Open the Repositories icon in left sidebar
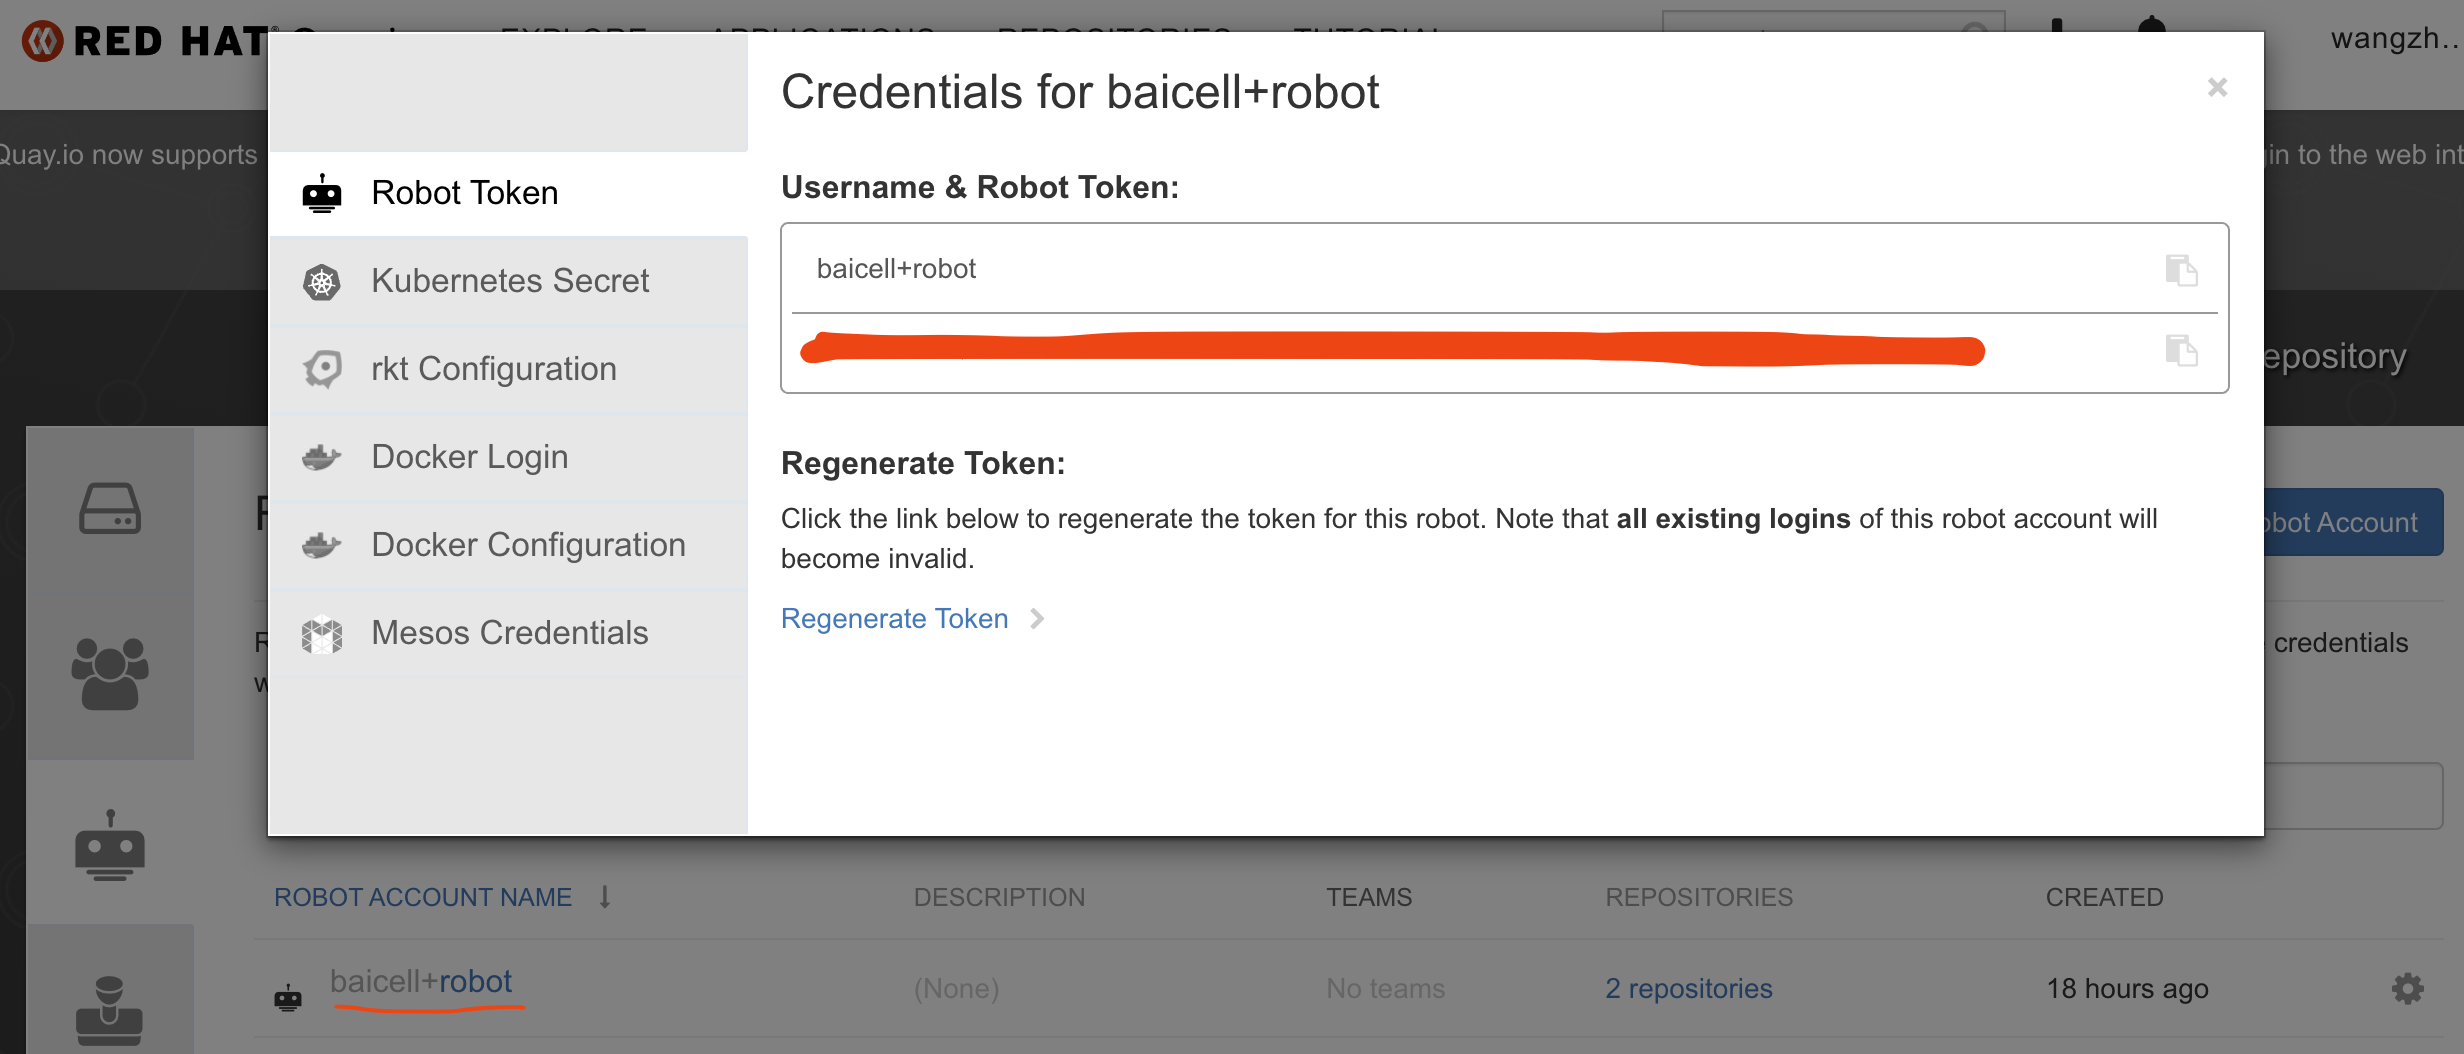Image resolution: width=2464 pixels, height=1054 pixels. 110,509
